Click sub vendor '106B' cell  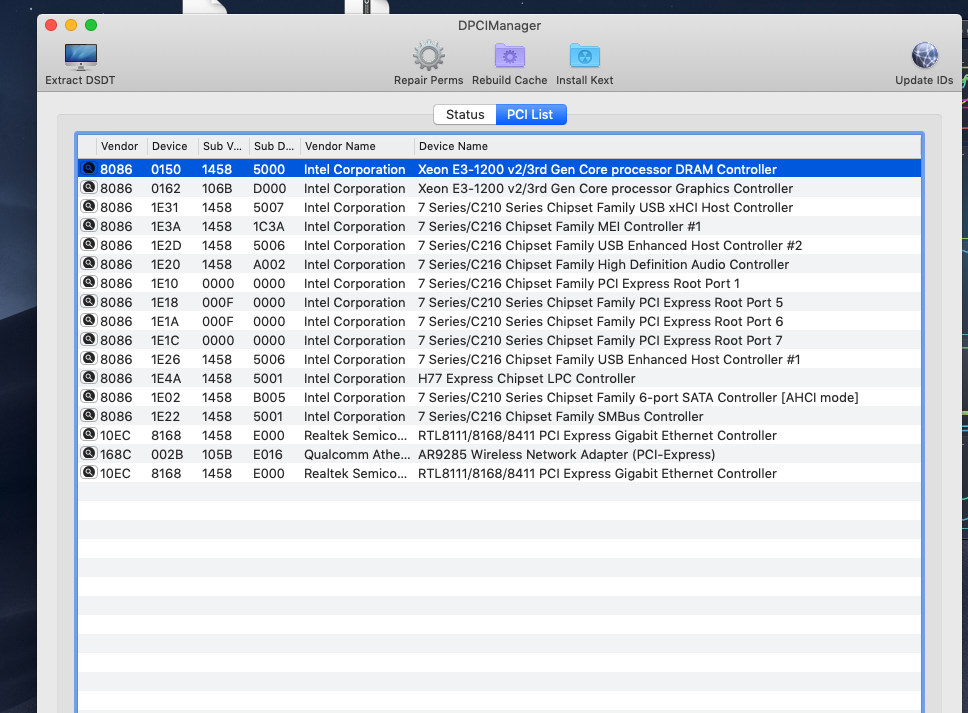coord(217,188)
